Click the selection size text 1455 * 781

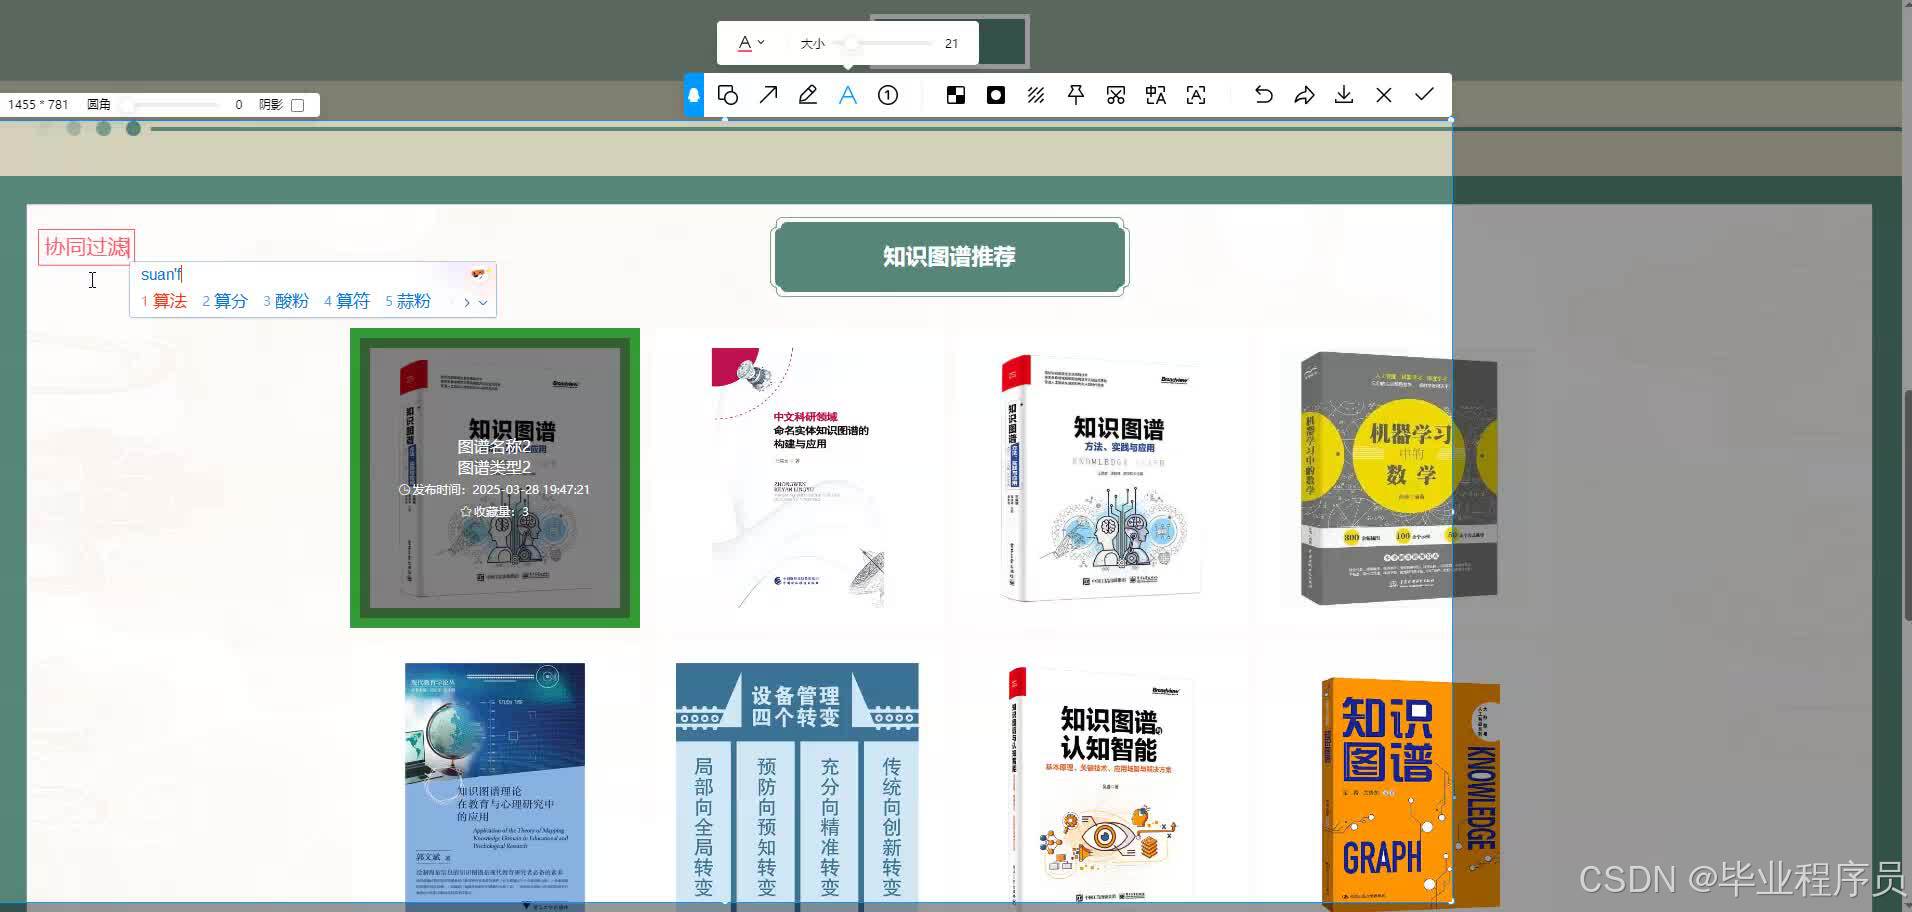click(38, 105)
